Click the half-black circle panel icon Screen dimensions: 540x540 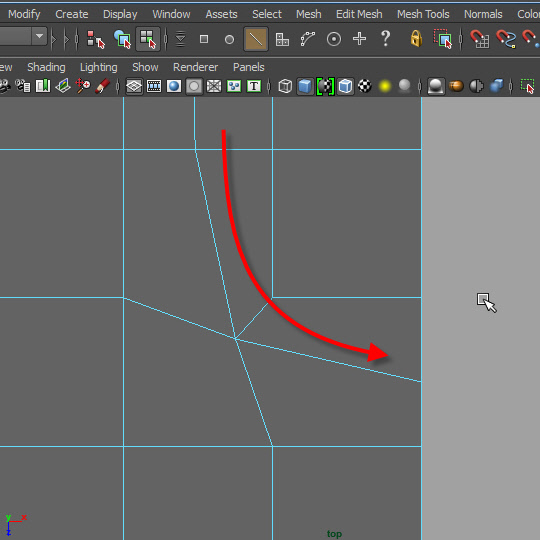click(476, 86)
